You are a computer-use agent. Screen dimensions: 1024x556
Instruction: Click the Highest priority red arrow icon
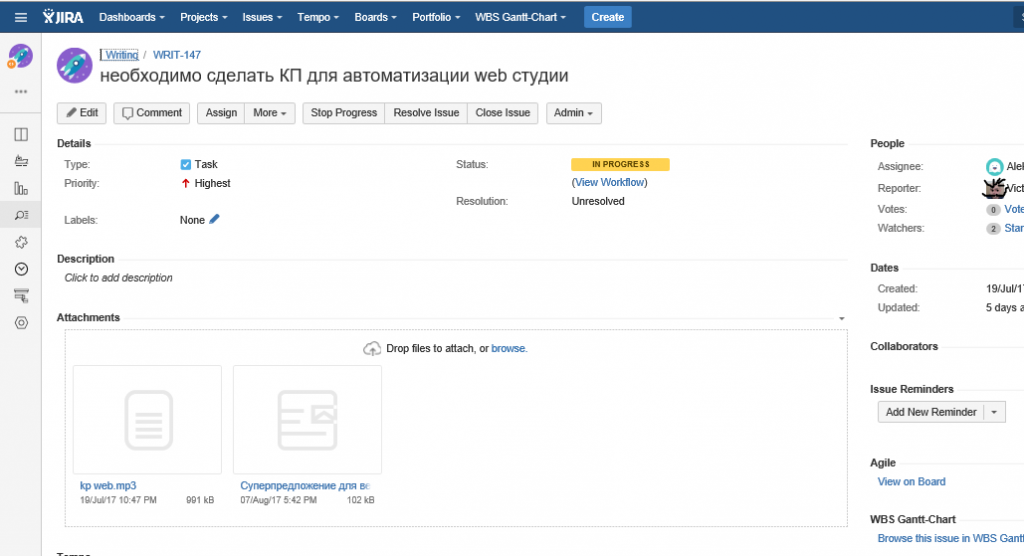tap(185, 184)
